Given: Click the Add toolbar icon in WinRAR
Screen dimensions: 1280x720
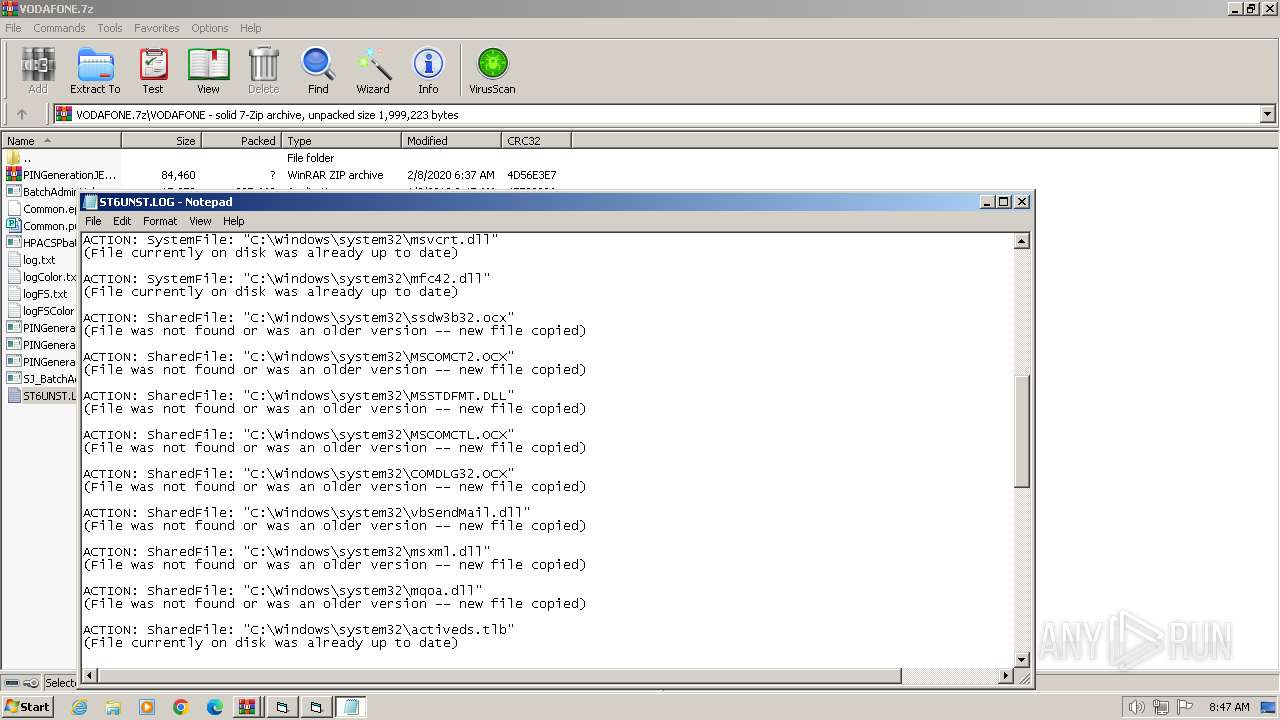Looking at the screenshot, I should tap(37, 71).
